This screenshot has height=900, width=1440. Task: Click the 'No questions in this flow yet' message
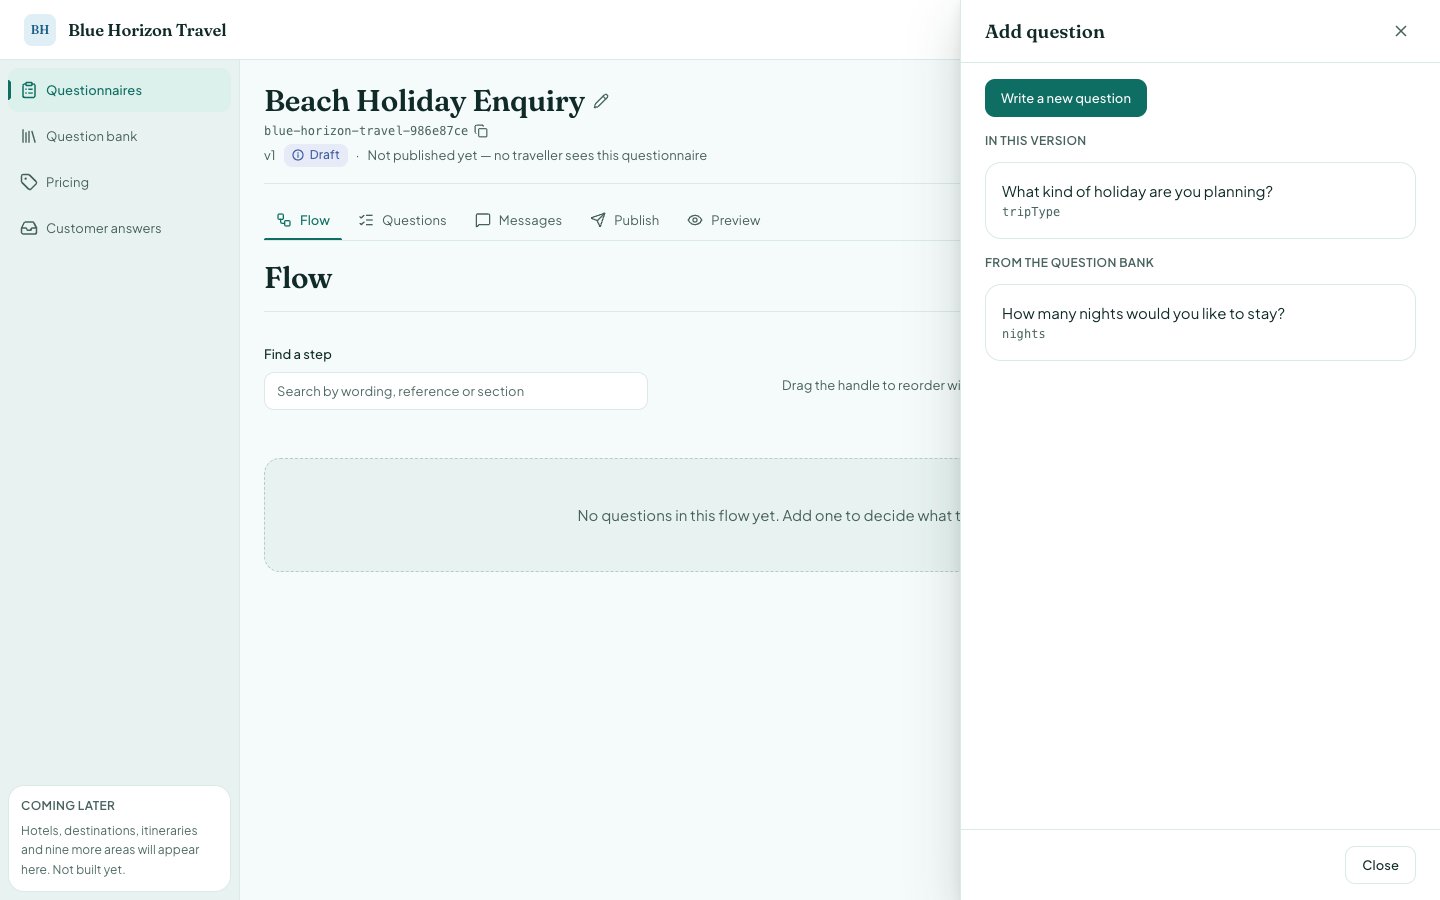[768, 516]
